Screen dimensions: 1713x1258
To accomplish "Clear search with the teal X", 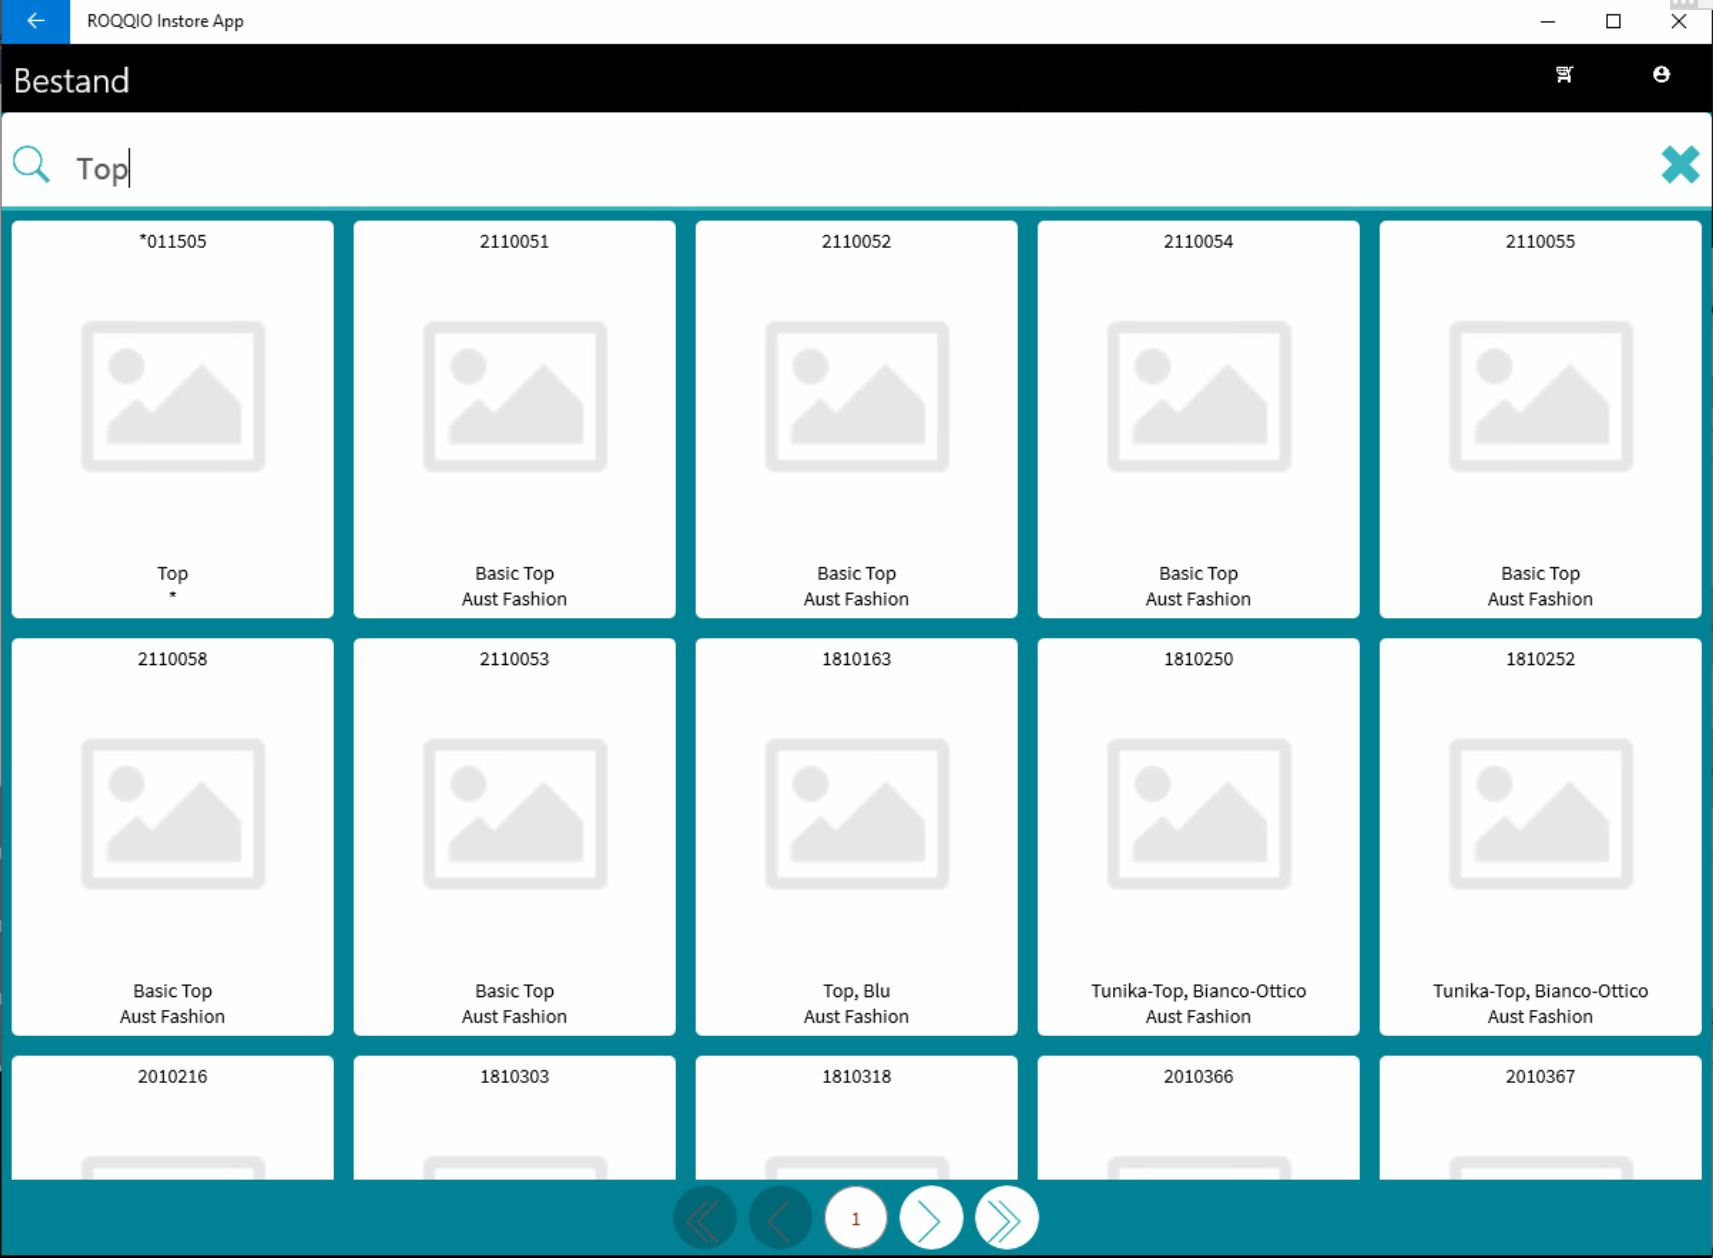I will pyautogui.click(x=1679, y=165).
